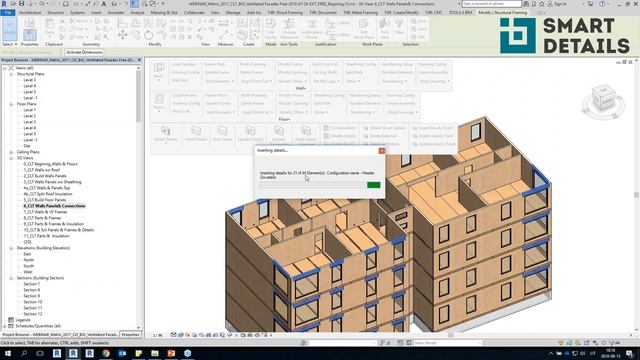
Task: Click the keyword search field
Action: click(491, 4)
